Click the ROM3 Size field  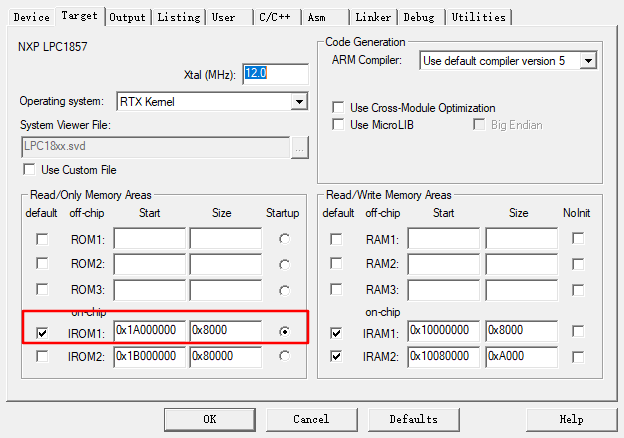pyautogui.click(x=226, y=290)
